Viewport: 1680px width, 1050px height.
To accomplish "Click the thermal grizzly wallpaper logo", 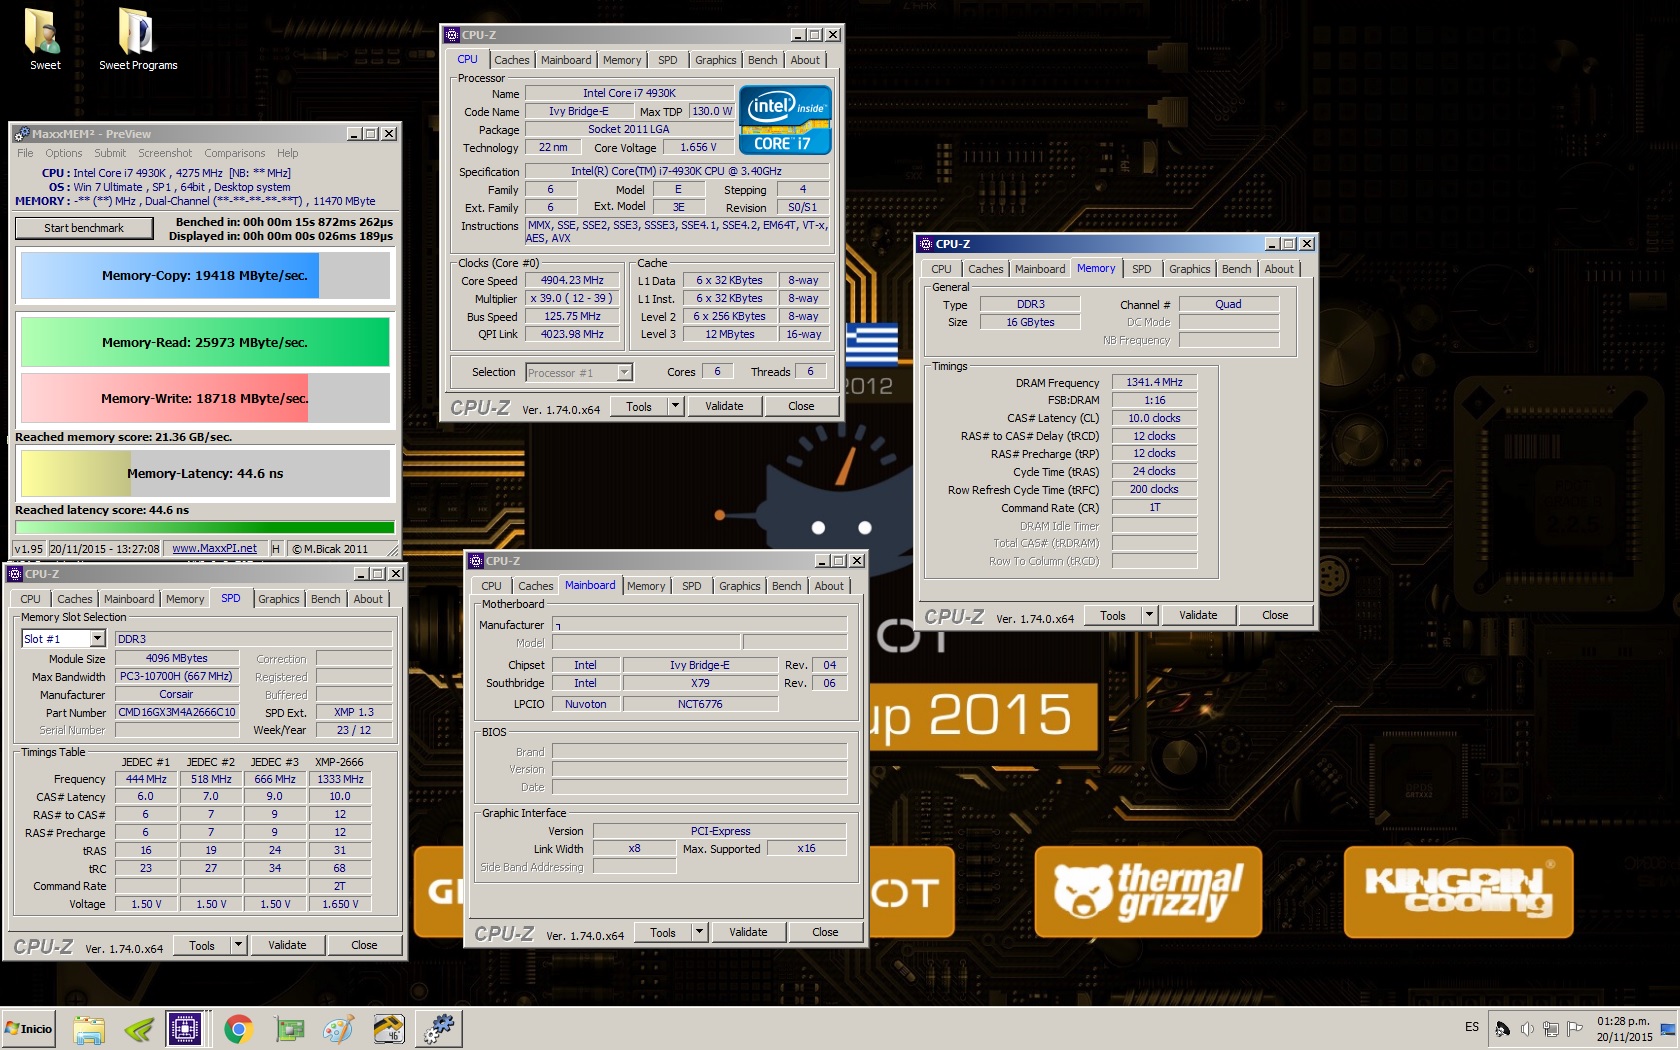I will click(x=1148, y=892).
